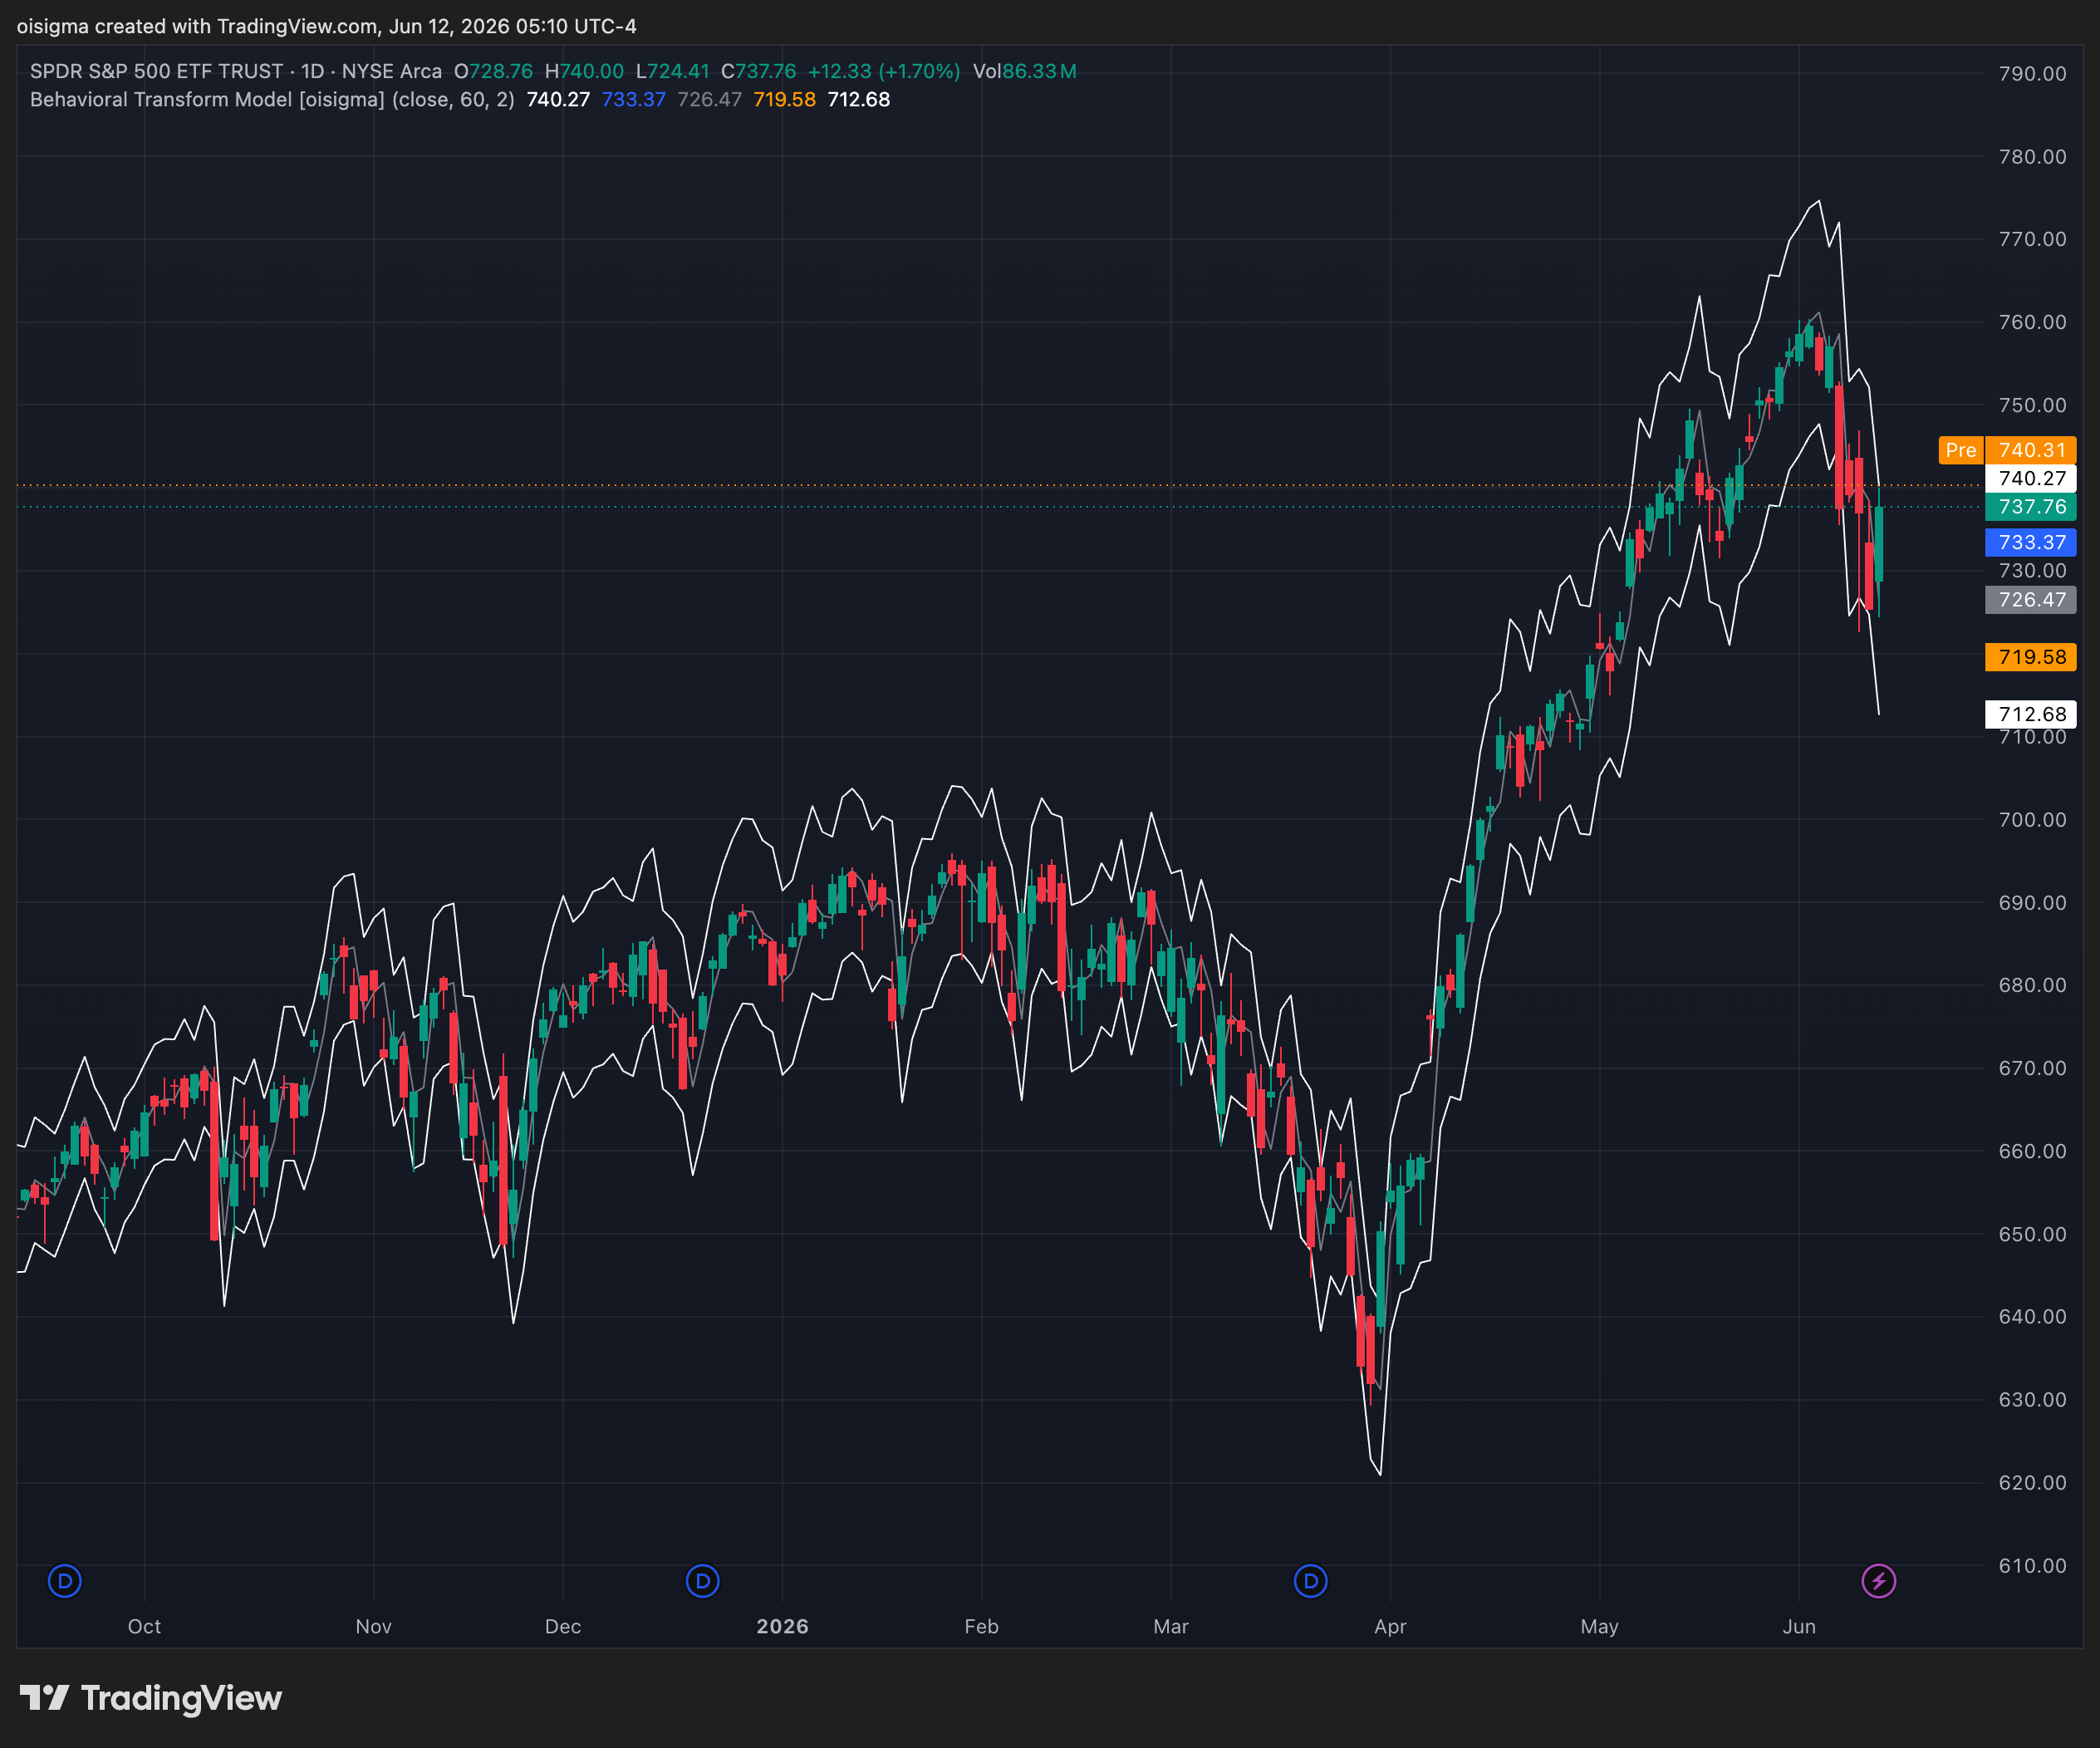
Task: Click the 620.00 price scale value
Action: click(x=2032, y=1482)
